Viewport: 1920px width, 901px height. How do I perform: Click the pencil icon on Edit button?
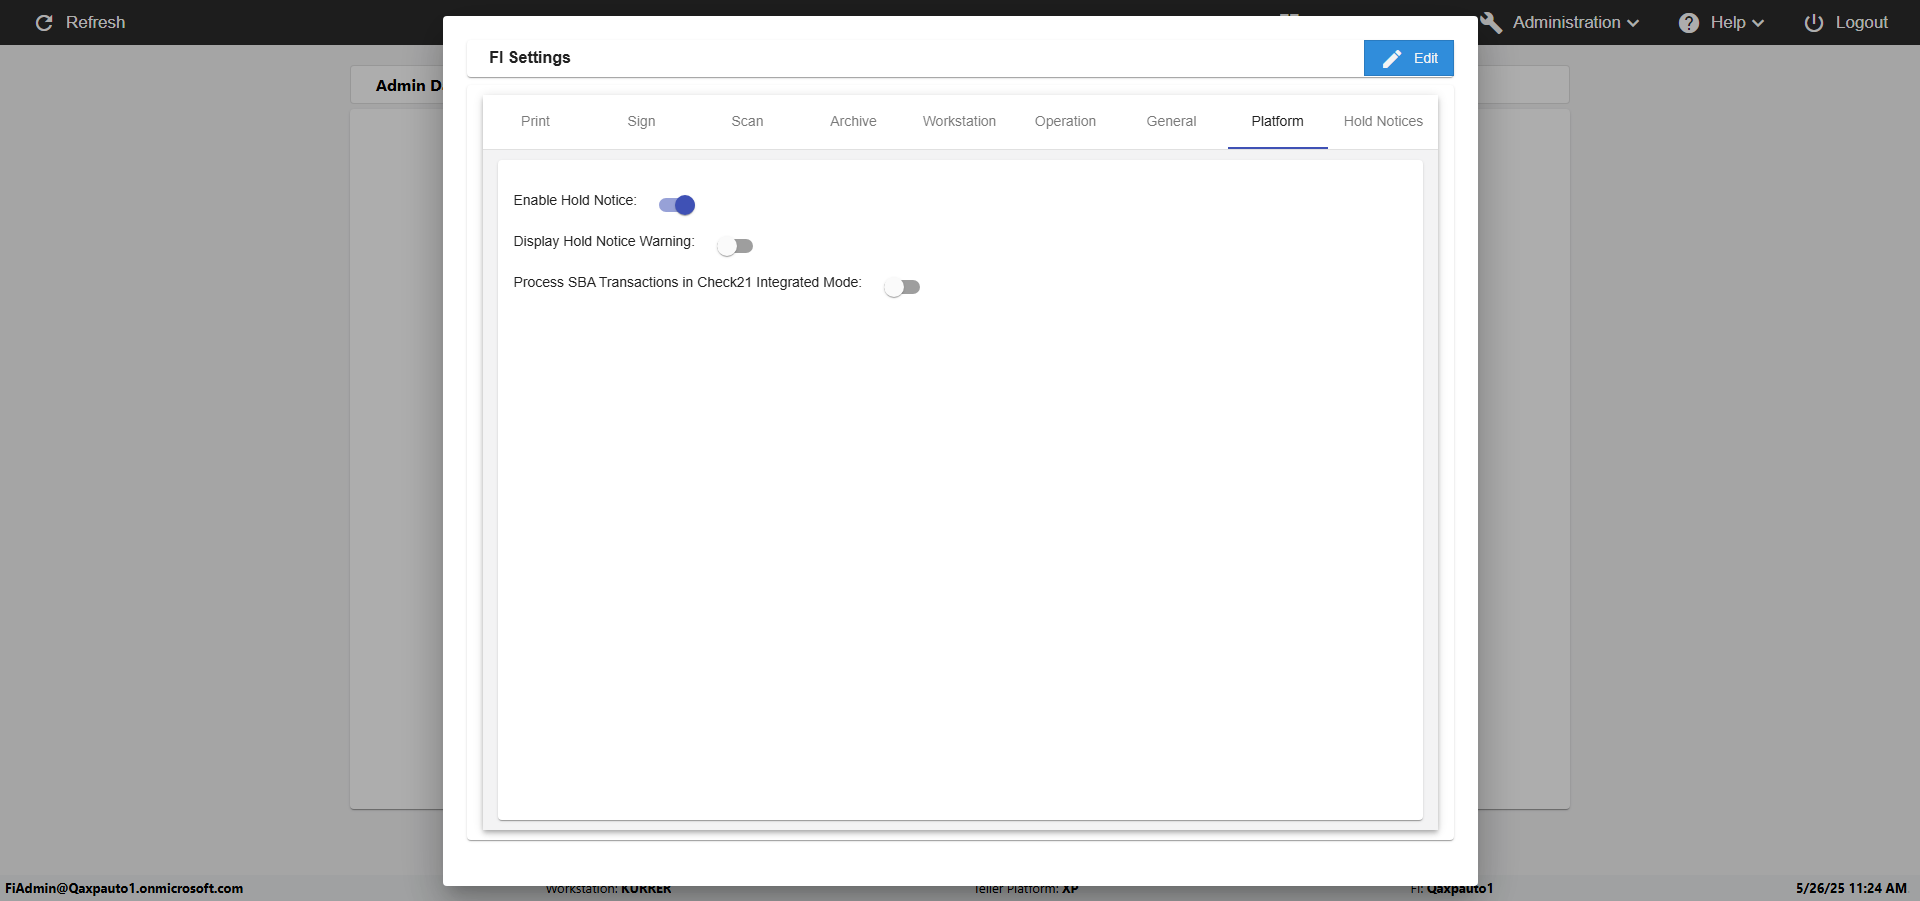[x=1392, y=59]
